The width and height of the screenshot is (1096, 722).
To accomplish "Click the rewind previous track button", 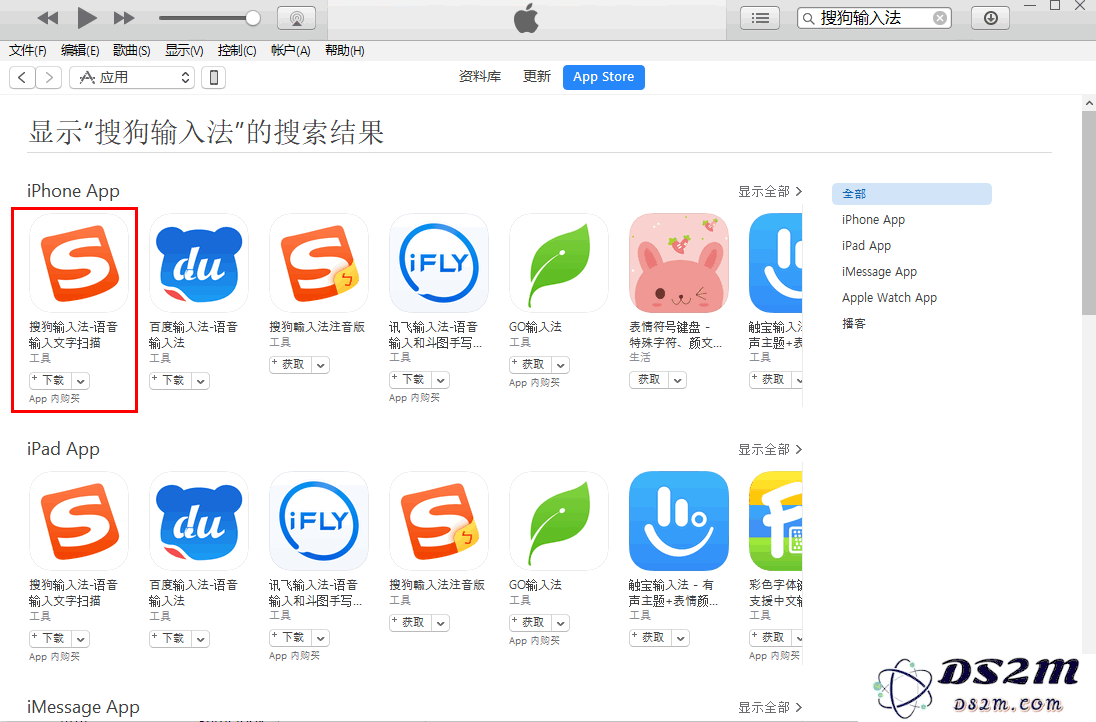I will pyautogui.click(x=48, y=18).
